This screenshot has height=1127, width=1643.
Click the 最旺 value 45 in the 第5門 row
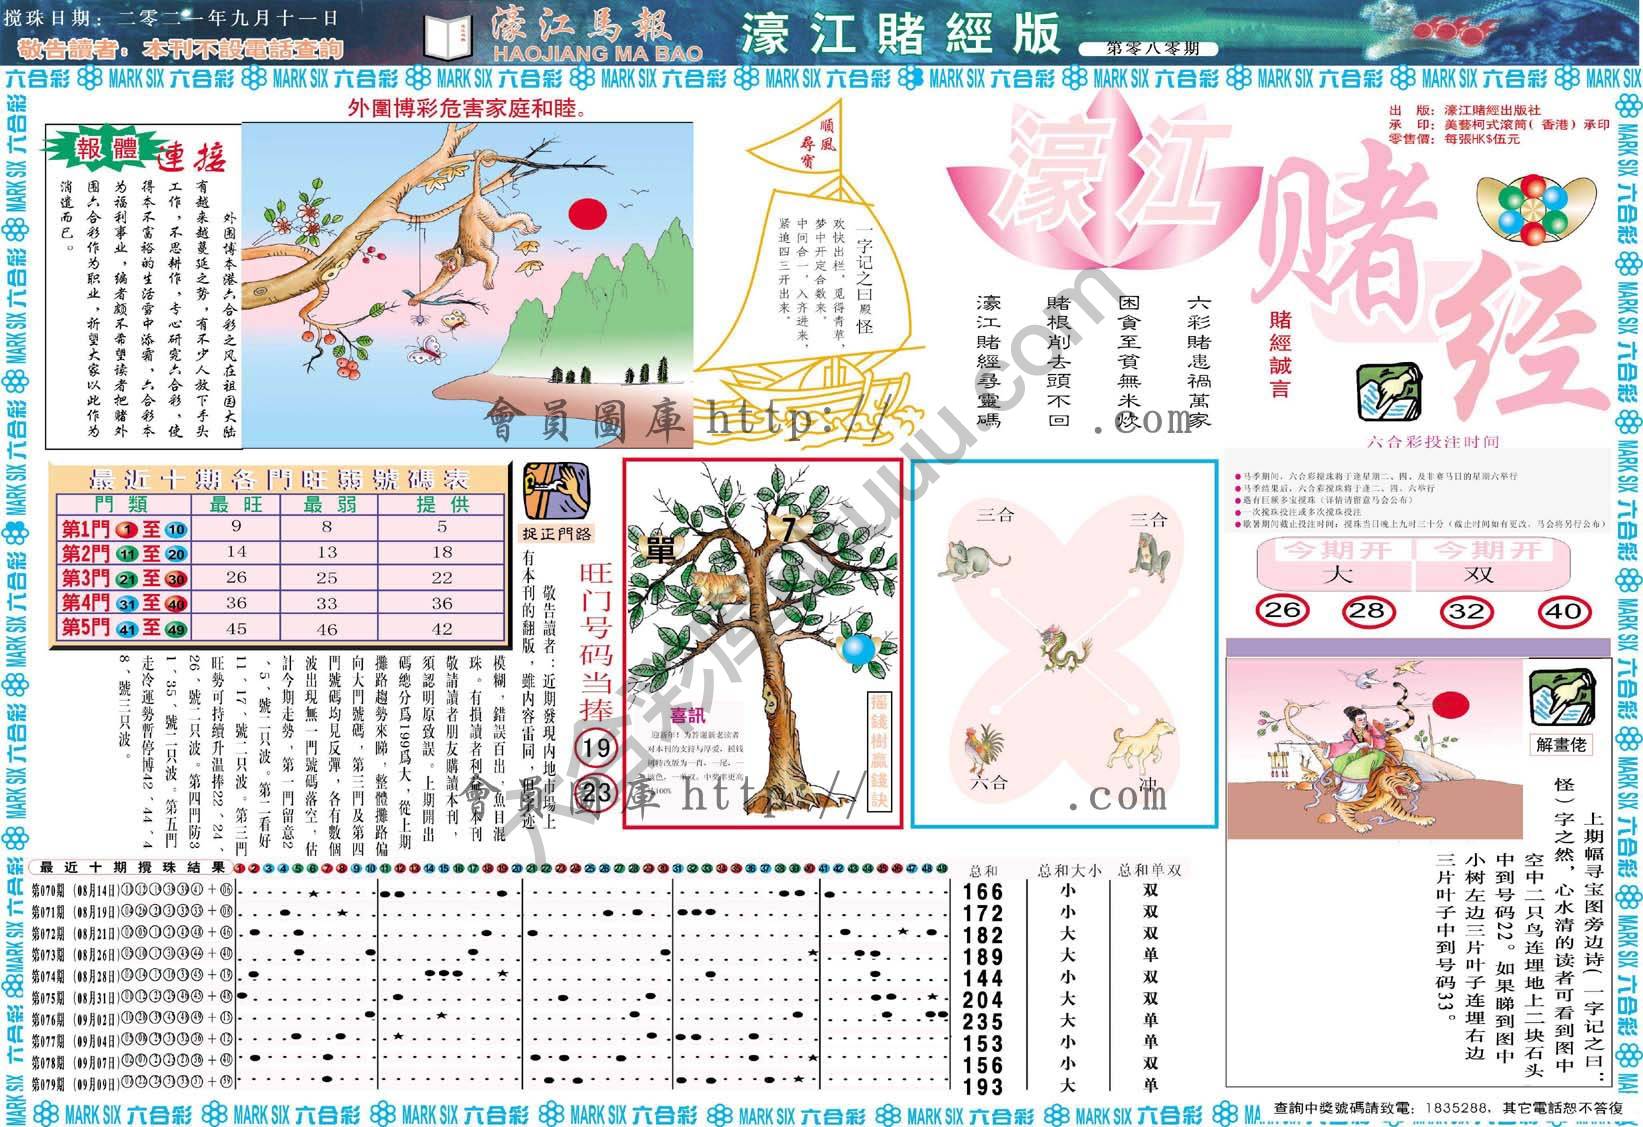pyautogui.click(x=237, y=629)
